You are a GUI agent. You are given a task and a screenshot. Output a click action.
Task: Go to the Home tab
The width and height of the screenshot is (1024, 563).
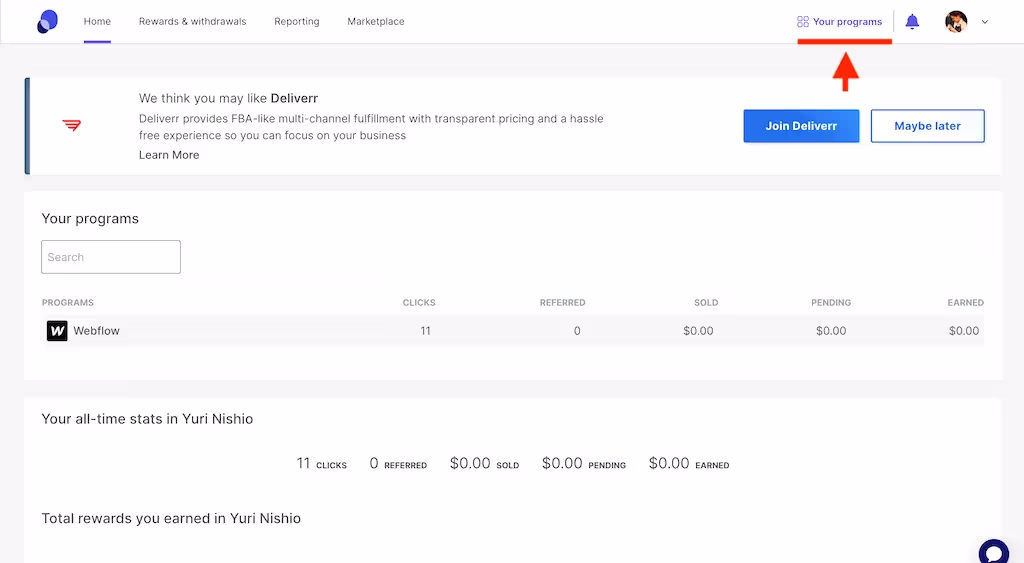click(x=97, y=22)
